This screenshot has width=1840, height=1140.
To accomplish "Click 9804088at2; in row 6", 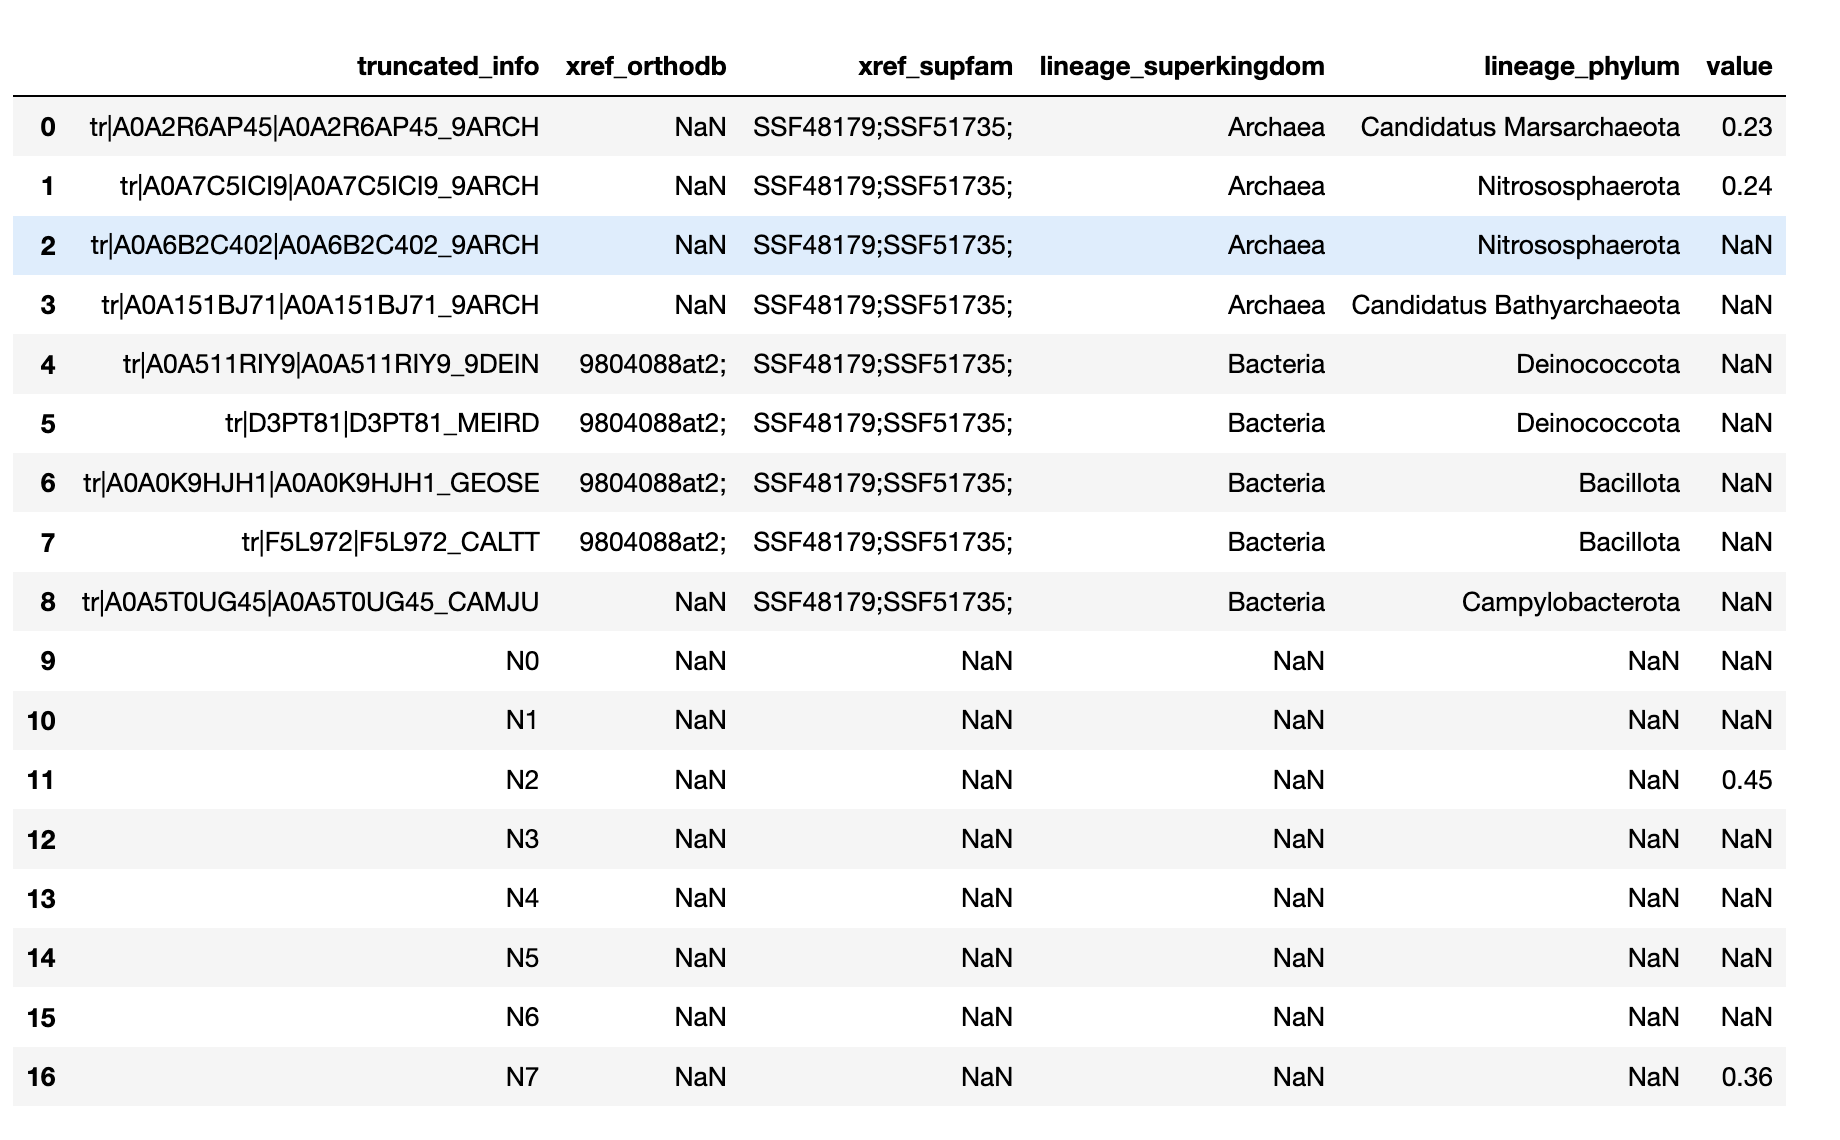I will tap(653, 483).
